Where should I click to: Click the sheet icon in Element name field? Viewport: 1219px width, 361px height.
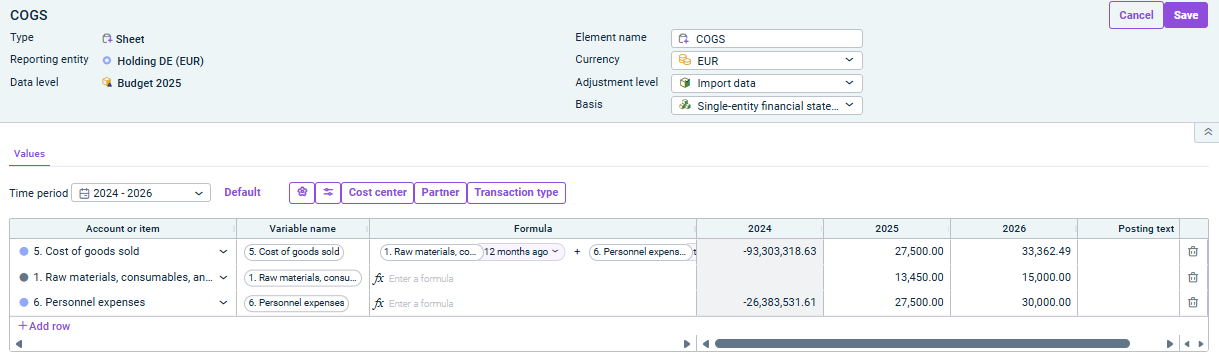click(685, 39)
